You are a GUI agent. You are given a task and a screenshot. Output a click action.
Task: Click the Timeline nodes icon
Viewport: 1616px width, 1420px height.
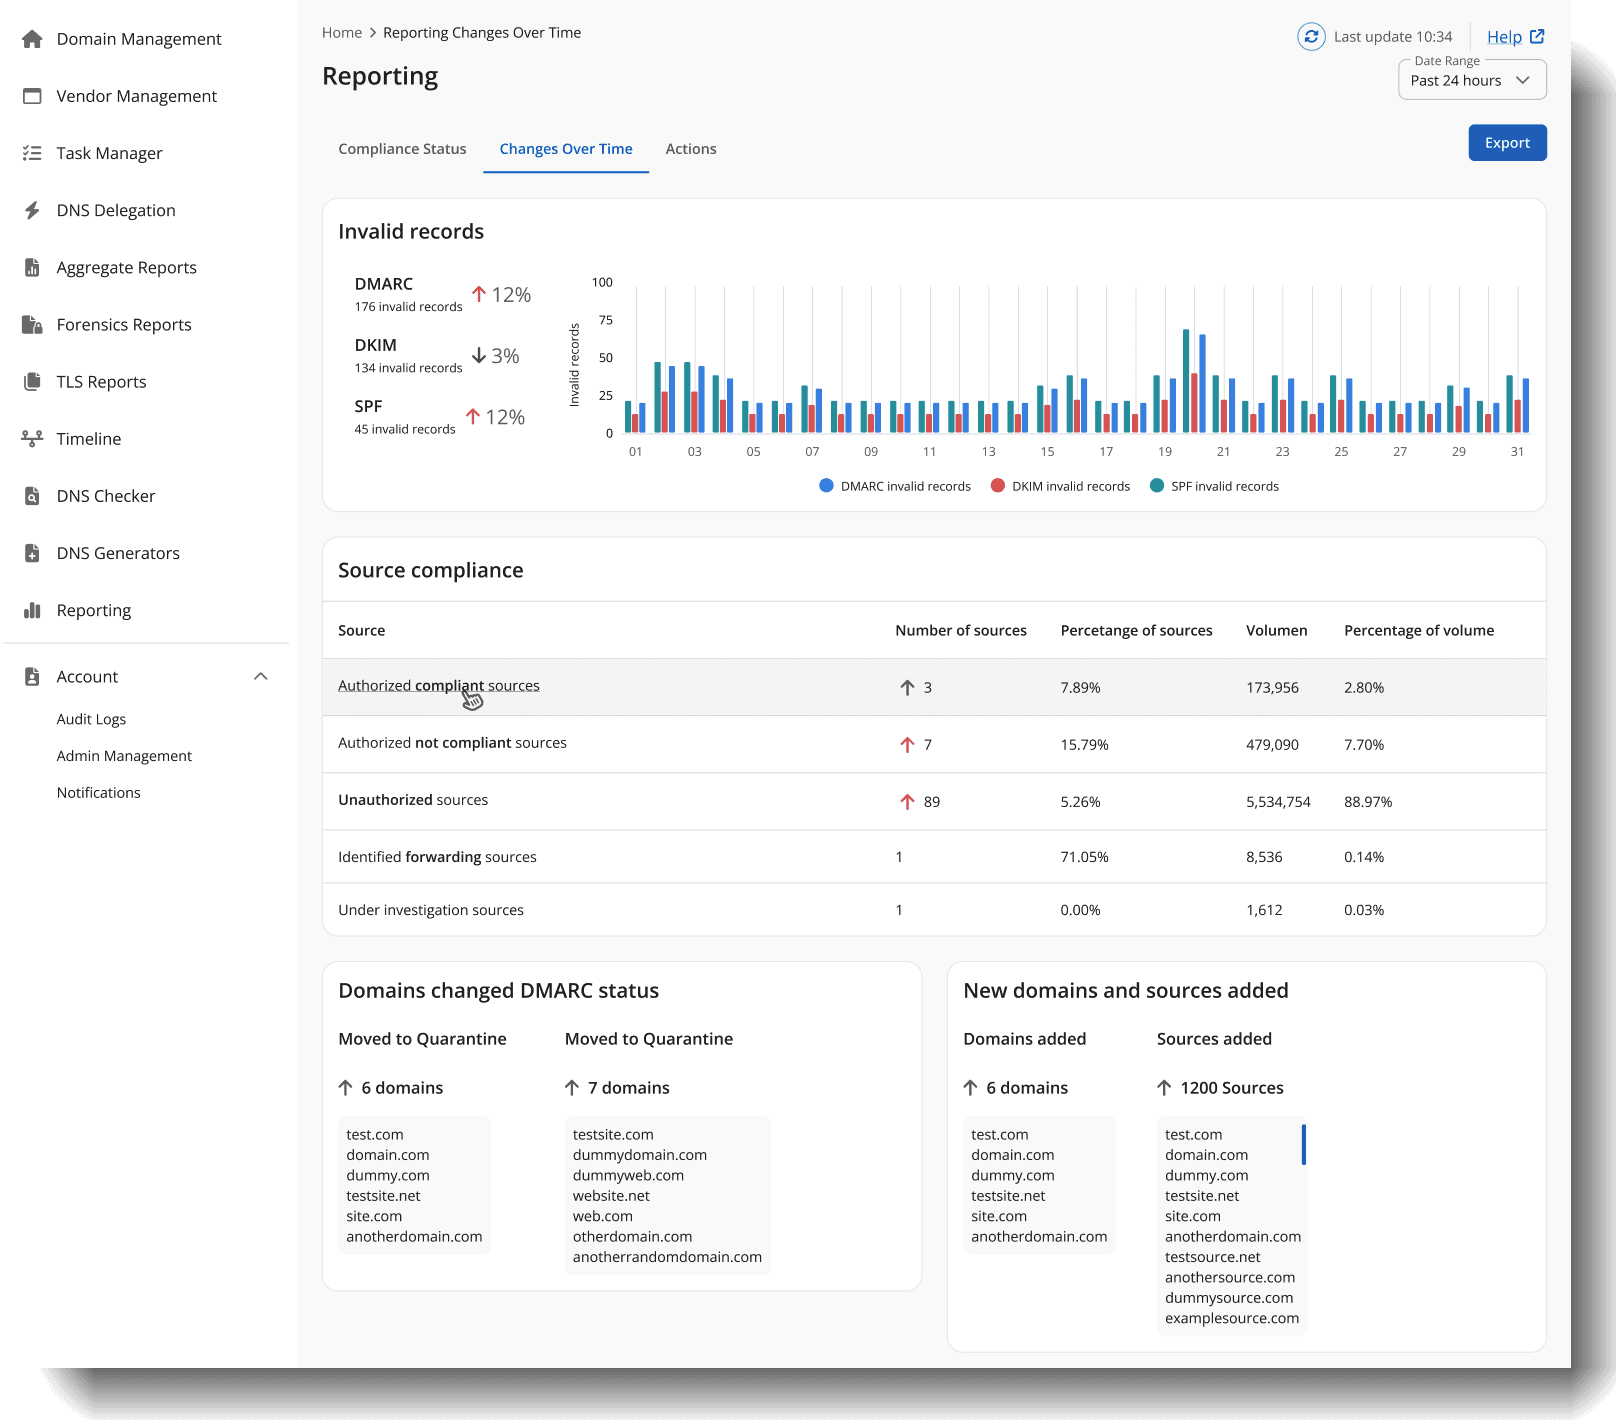point(32,438)
